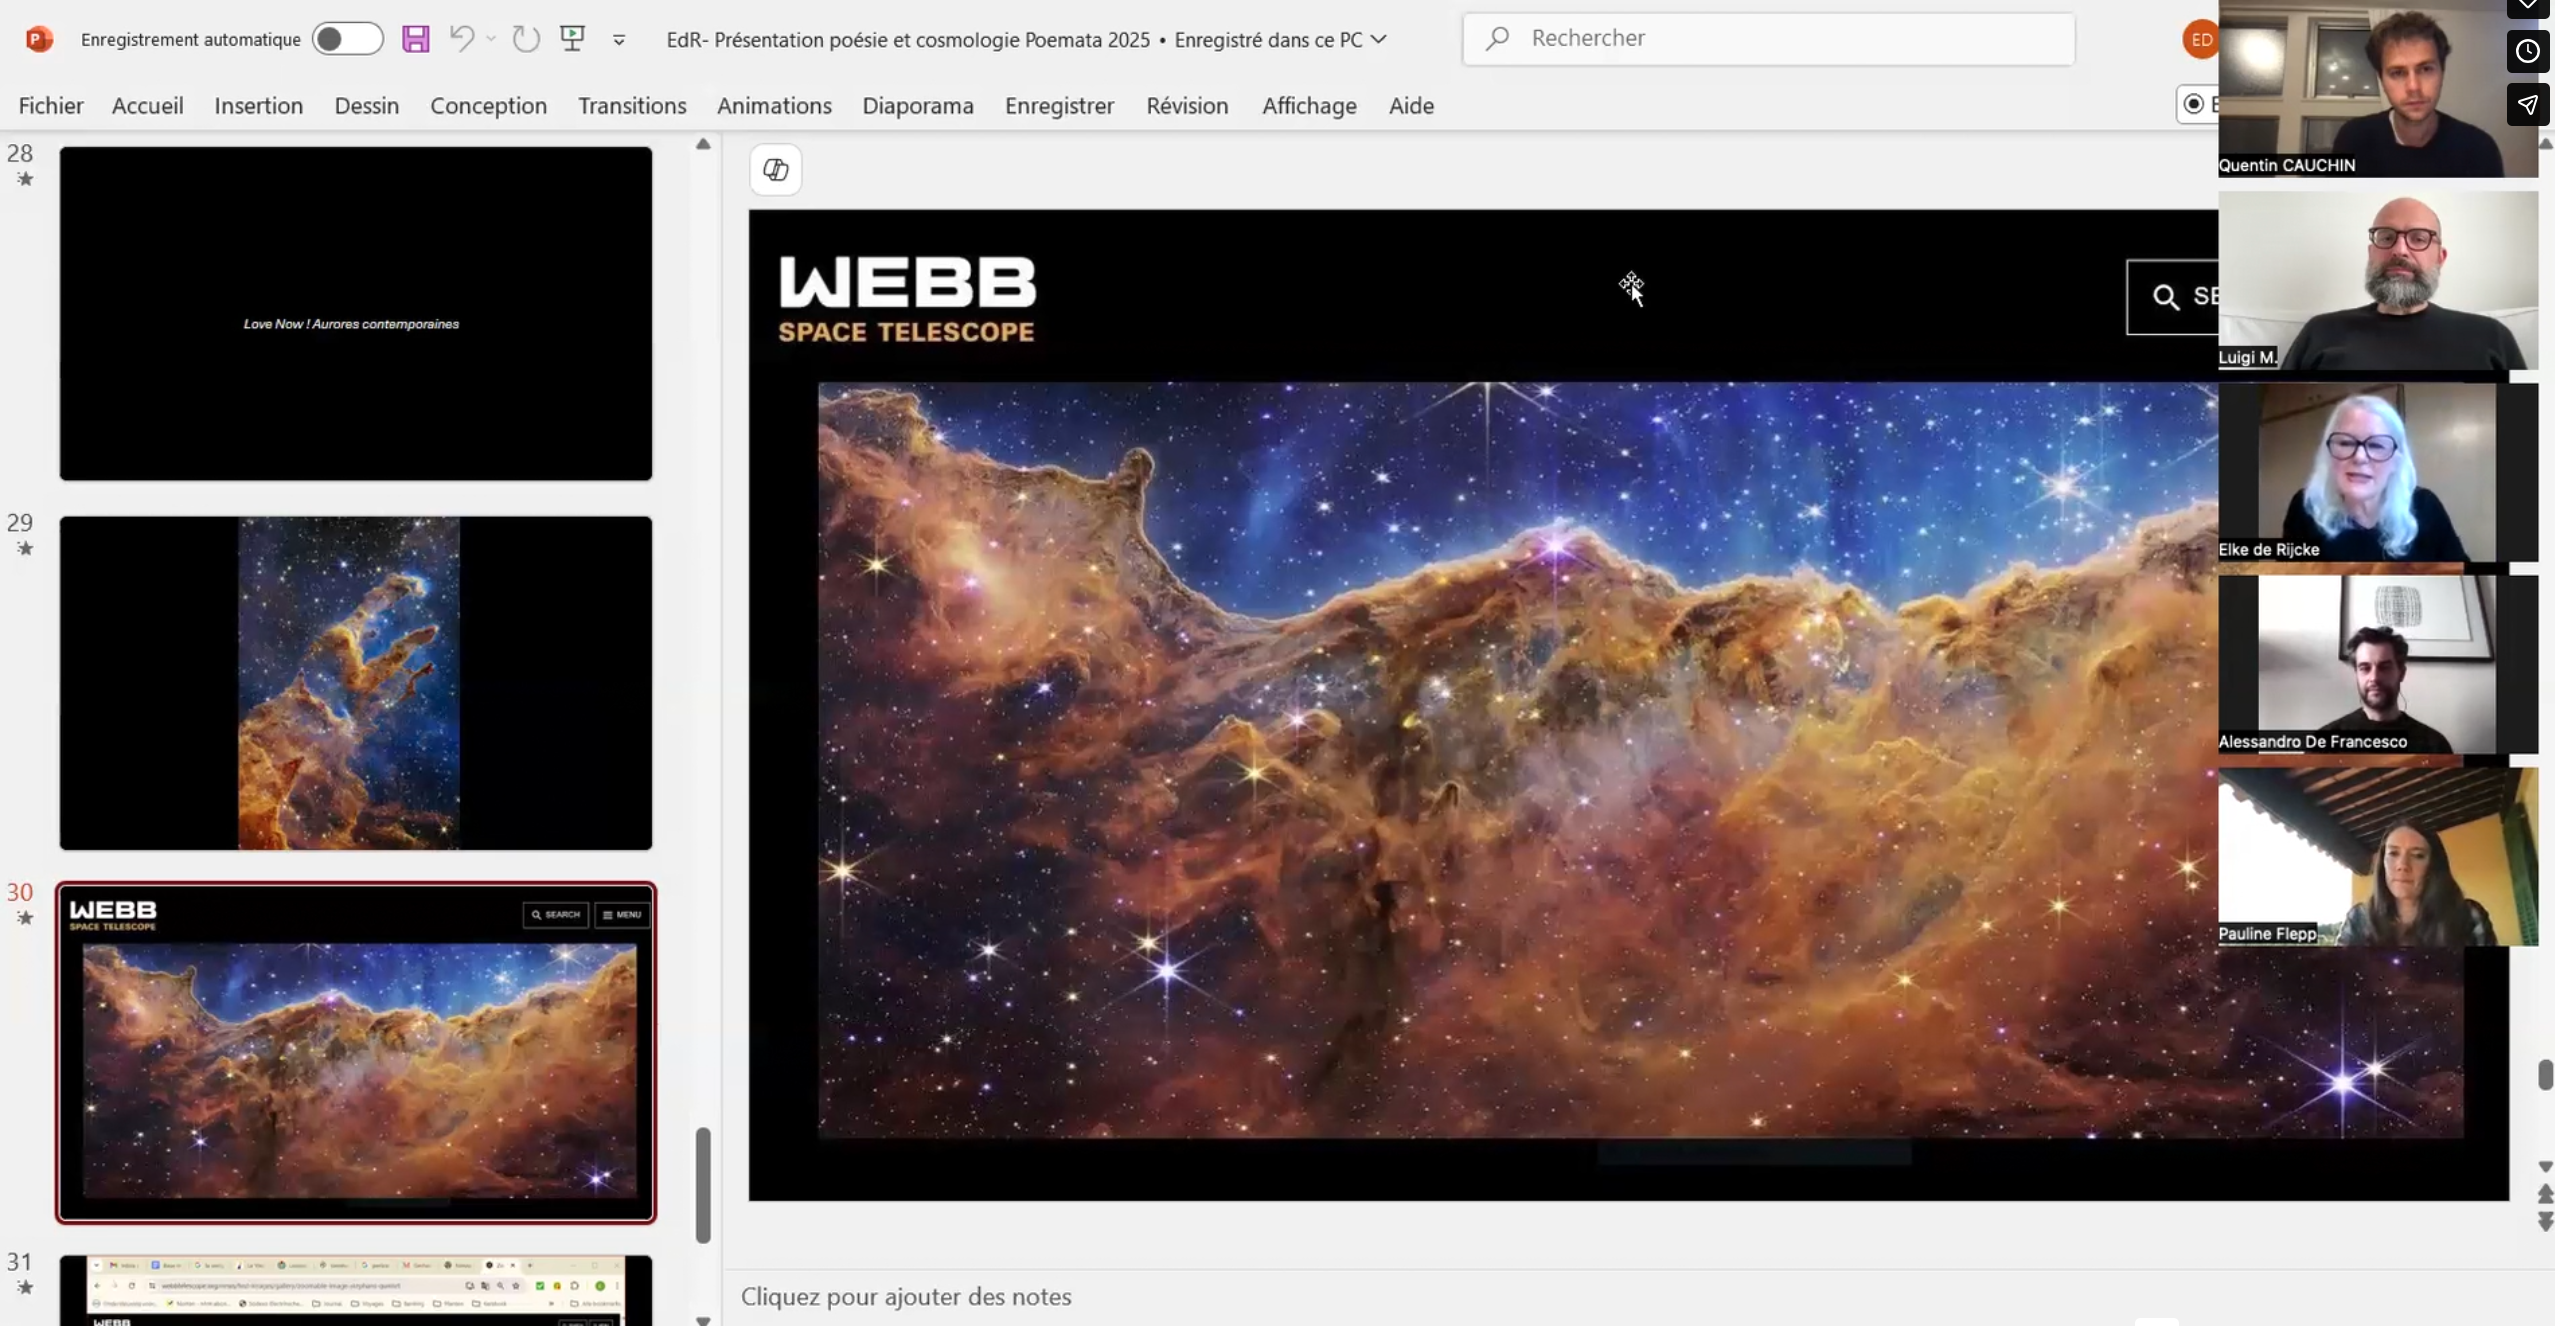Focus the Rechercher search box
The height and width of the screenshot is (1326, 2555).
coord(1768,39)
